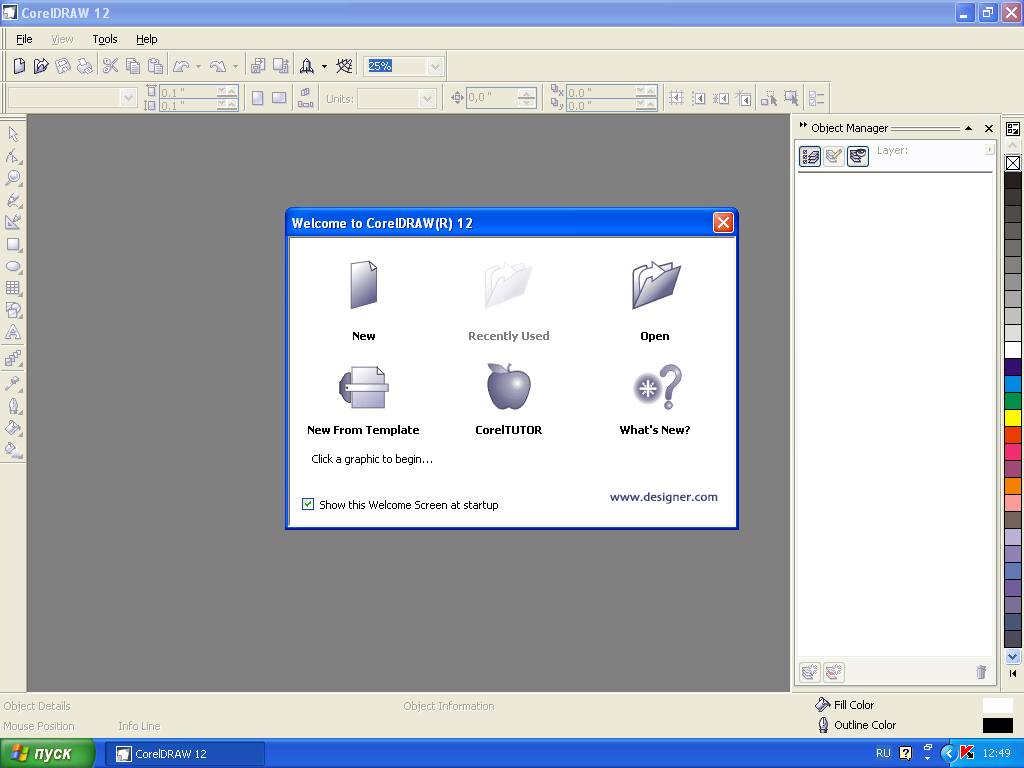The height and width of the screenshot is (768, 1024).
Task: Toggle portrait page orientation button
Action: (258, 98)
